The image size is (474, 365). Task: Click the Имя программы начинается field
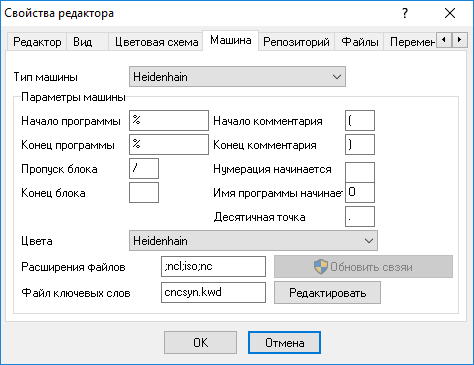click(x=360, y=192)
